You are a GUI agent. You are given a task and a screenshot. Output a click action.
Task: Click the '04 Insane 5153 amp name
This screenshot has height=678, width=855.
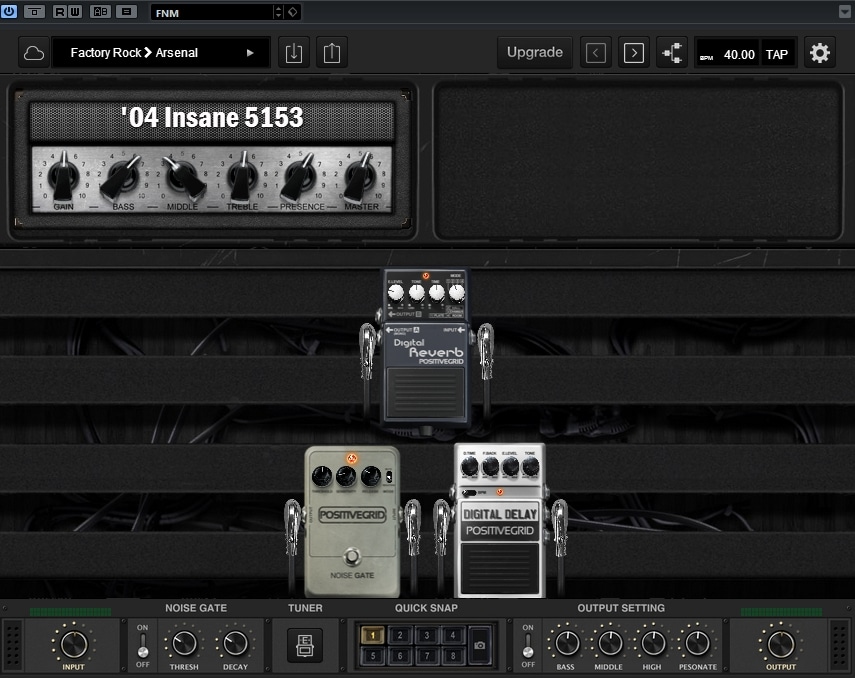point(212,118)
